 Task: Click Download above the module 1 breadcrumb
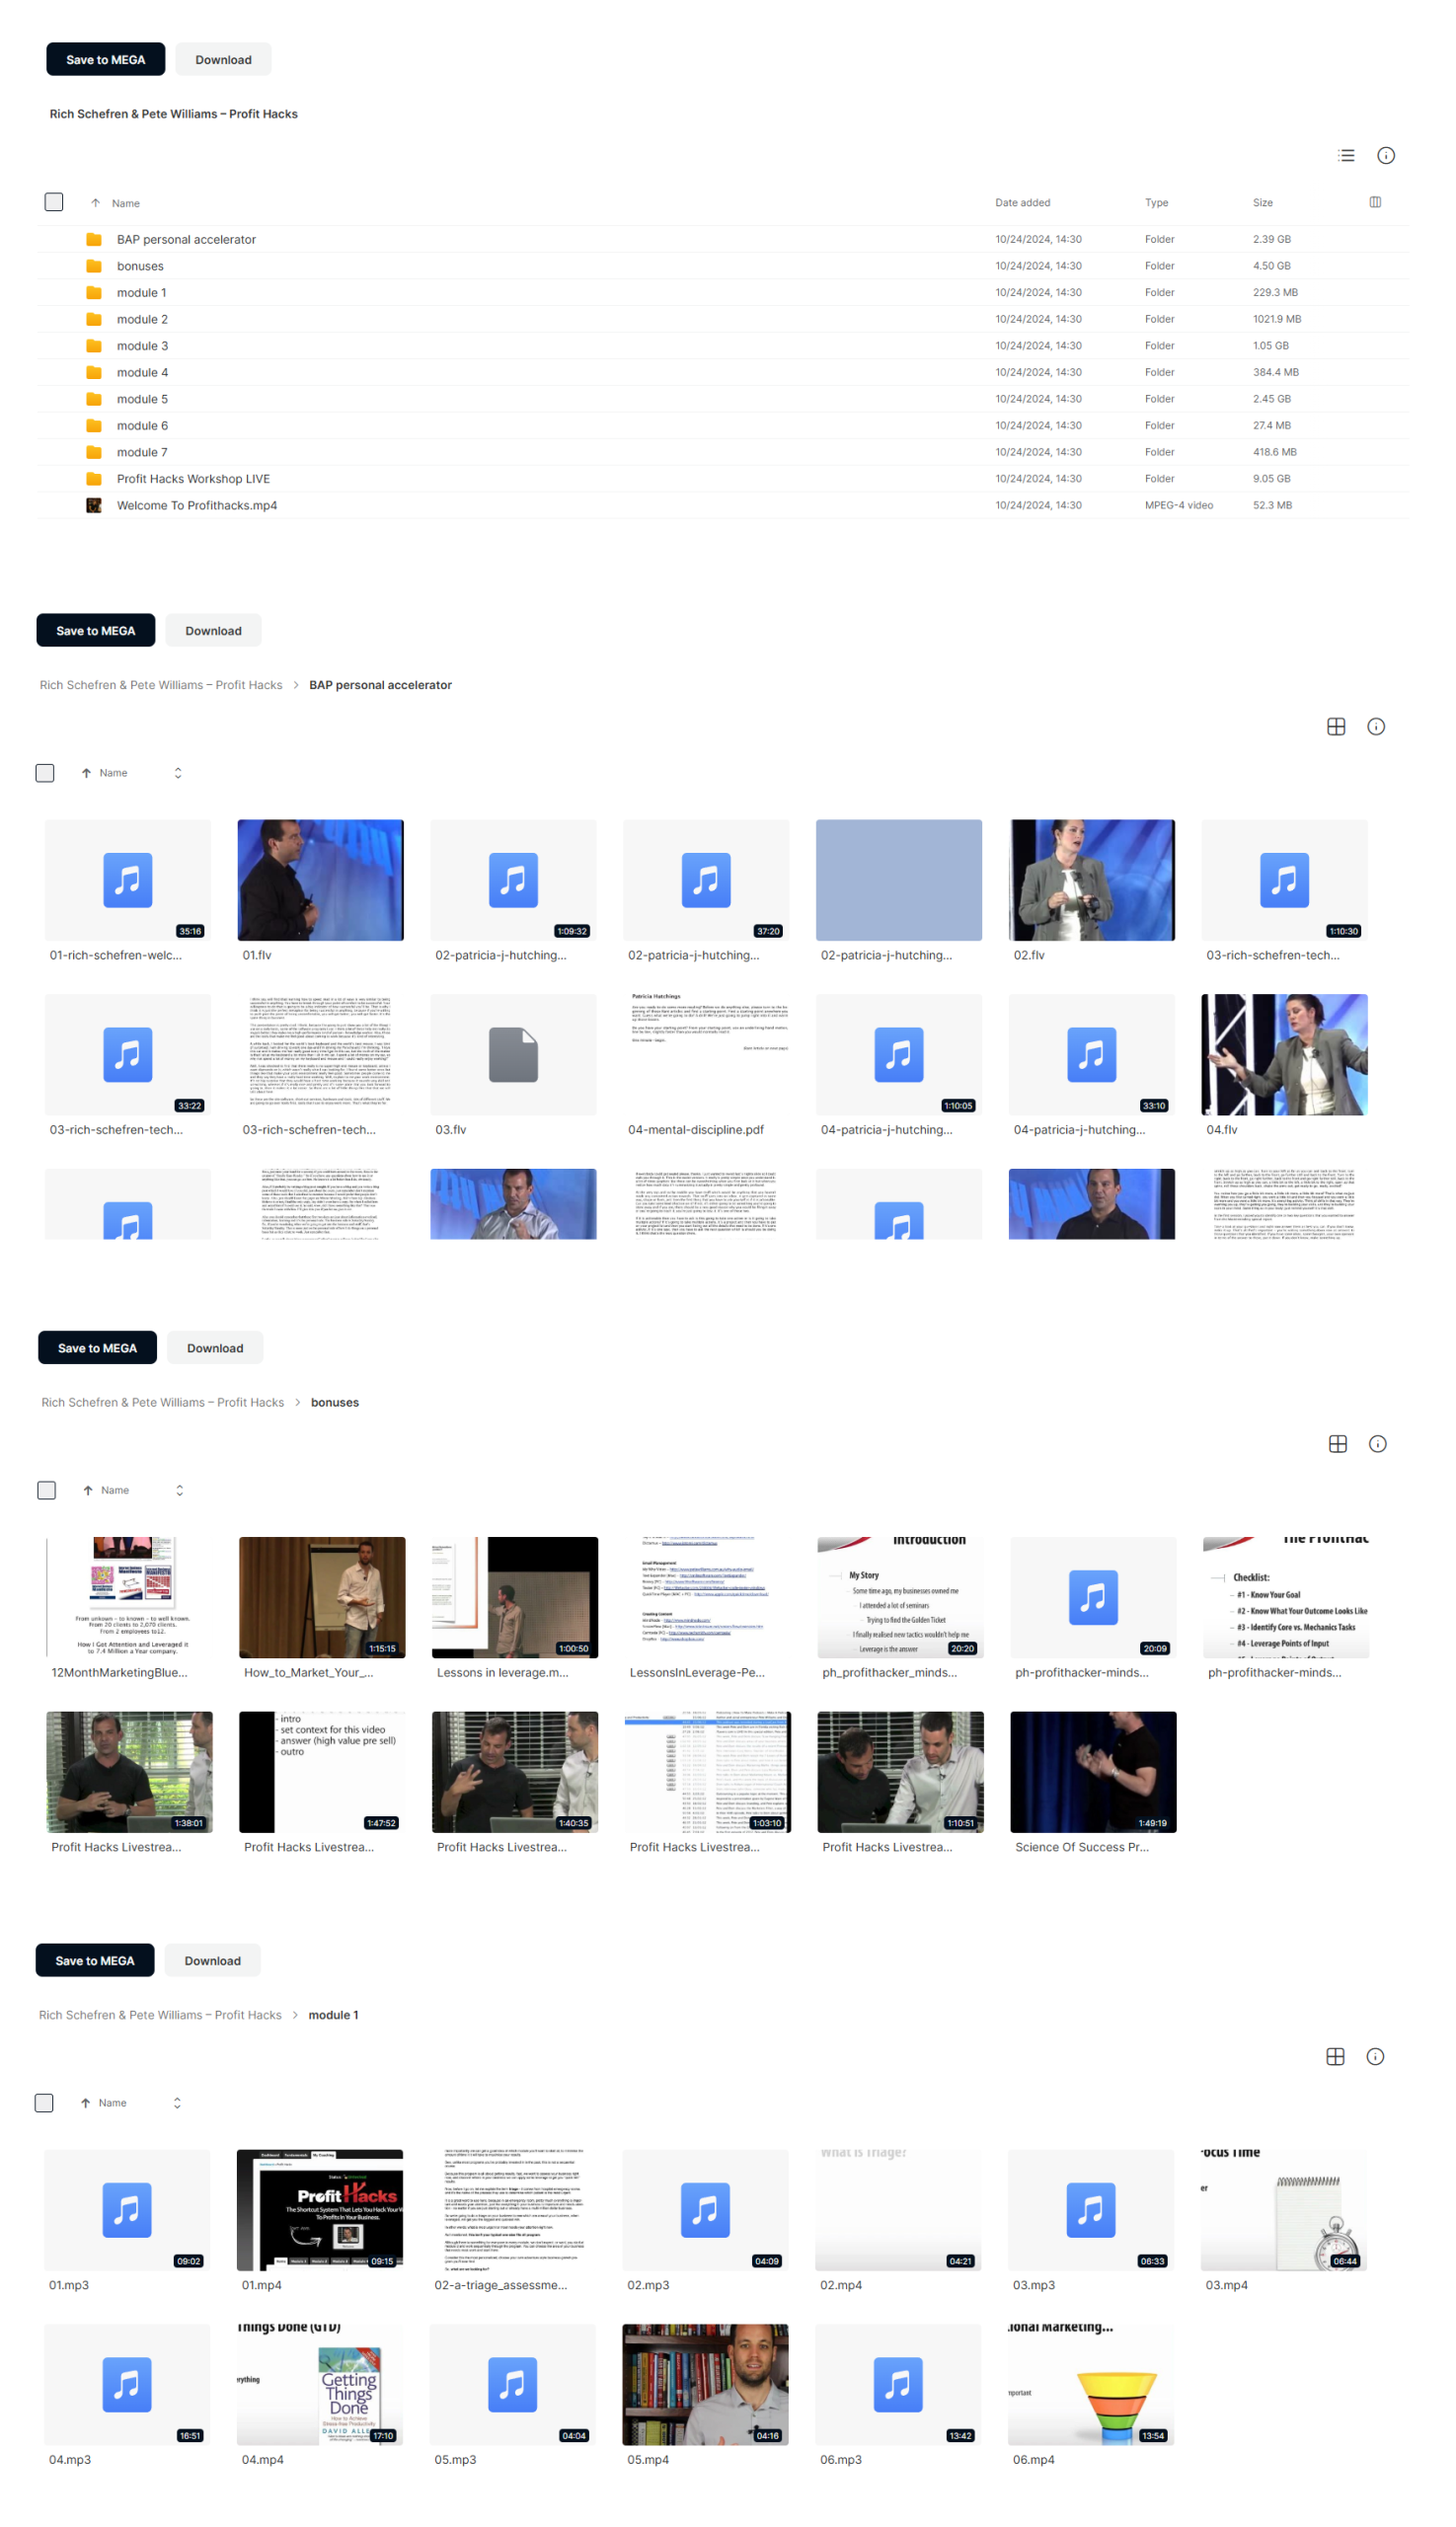[212, 1960]
